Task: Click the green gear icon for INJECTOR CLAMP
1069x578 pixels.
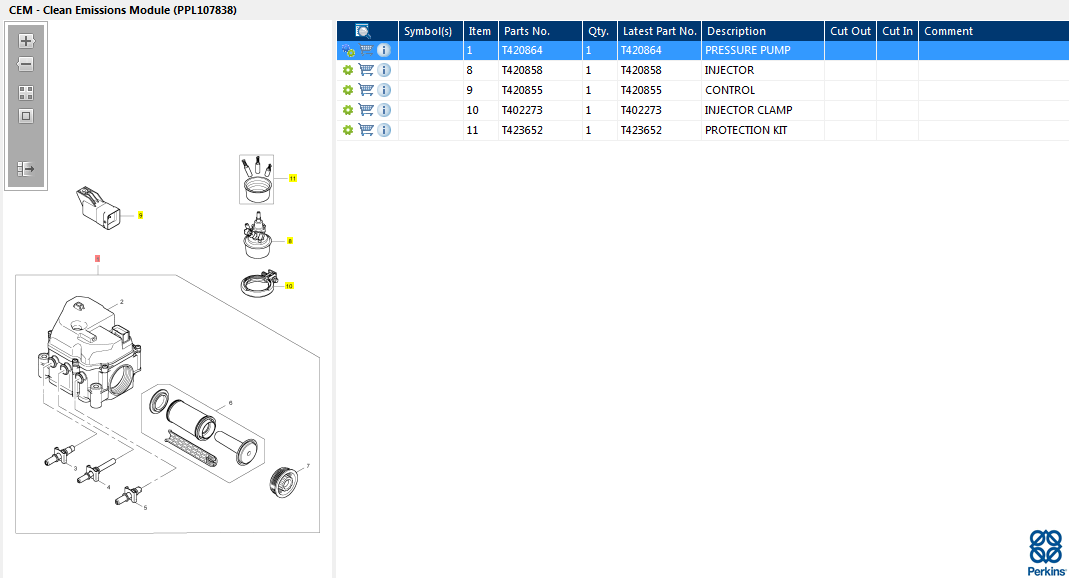Action: (x=348, y=110)
